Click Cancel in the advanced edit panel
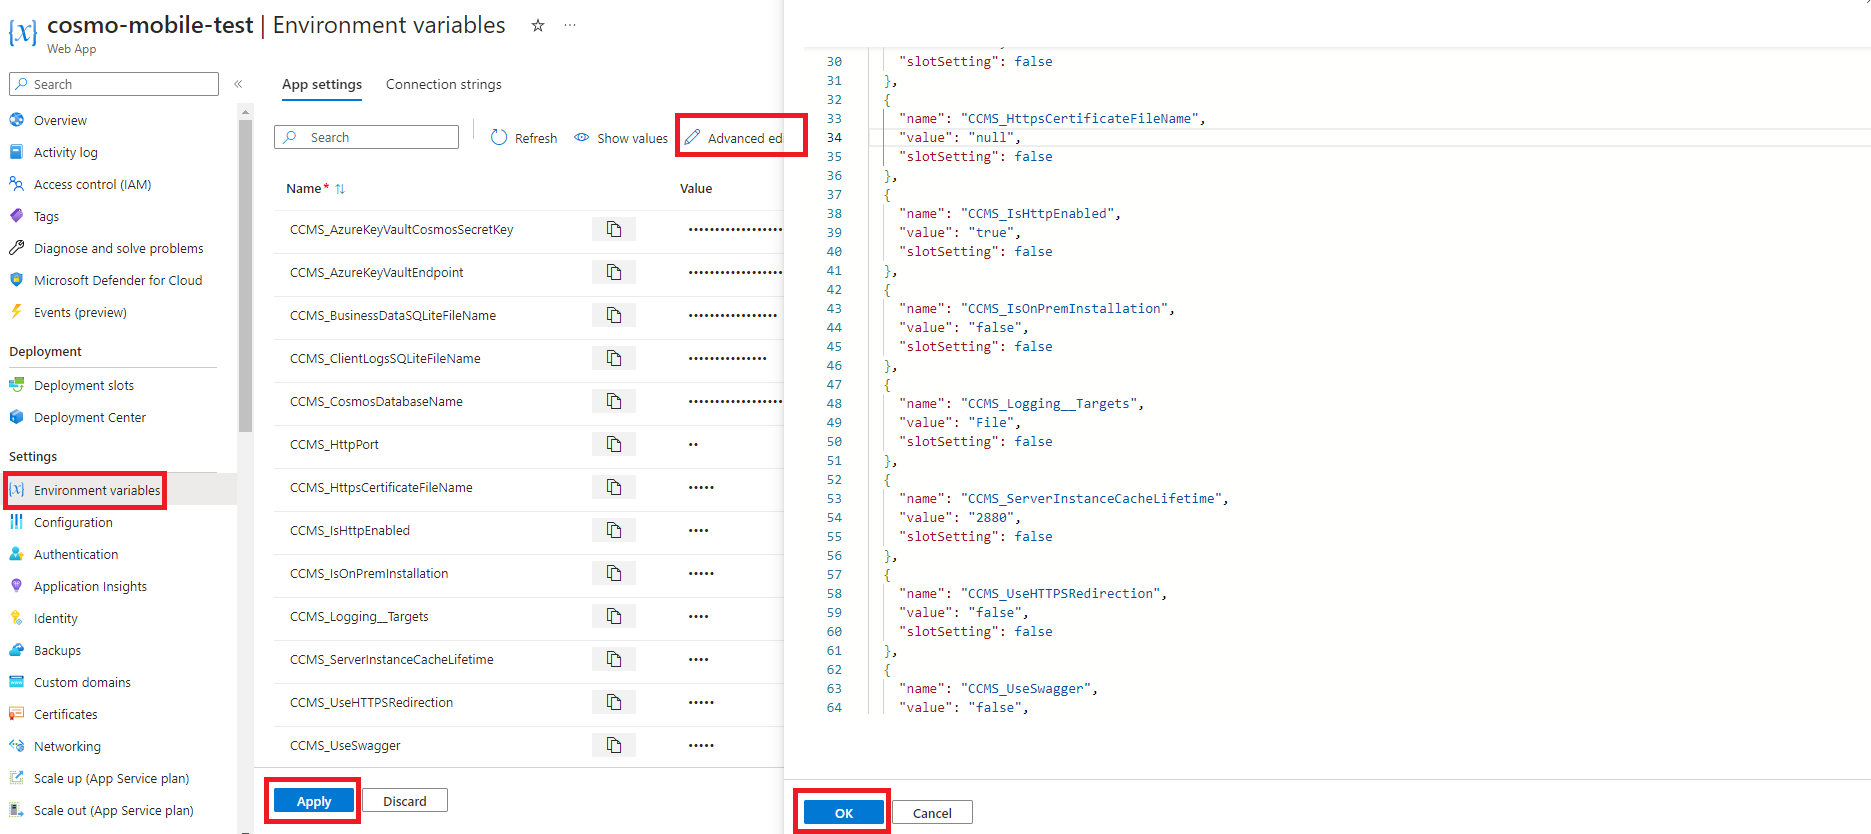The width and height of the screenshot is (1871, 834). pyautogui.click(x=932, y=813)
